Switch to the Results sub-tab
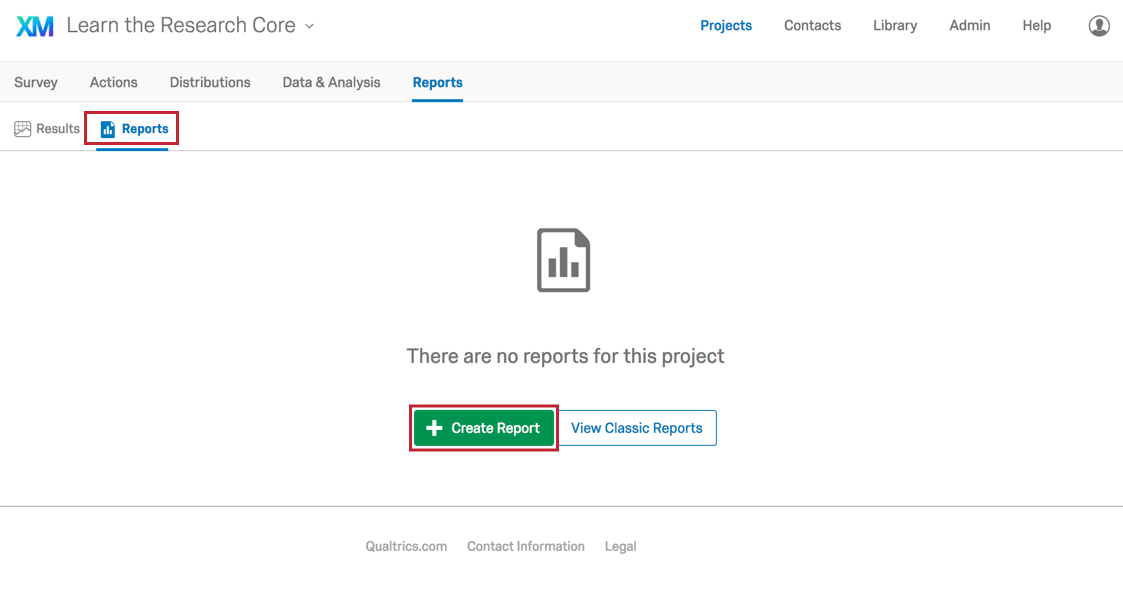The height and width of the screenshot is (609, 1123). coord(47,129)
